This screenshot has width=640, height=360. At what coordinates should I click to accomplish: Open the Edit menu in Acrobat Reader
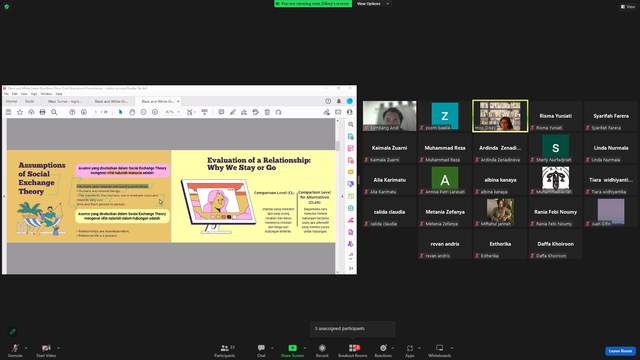15,94
